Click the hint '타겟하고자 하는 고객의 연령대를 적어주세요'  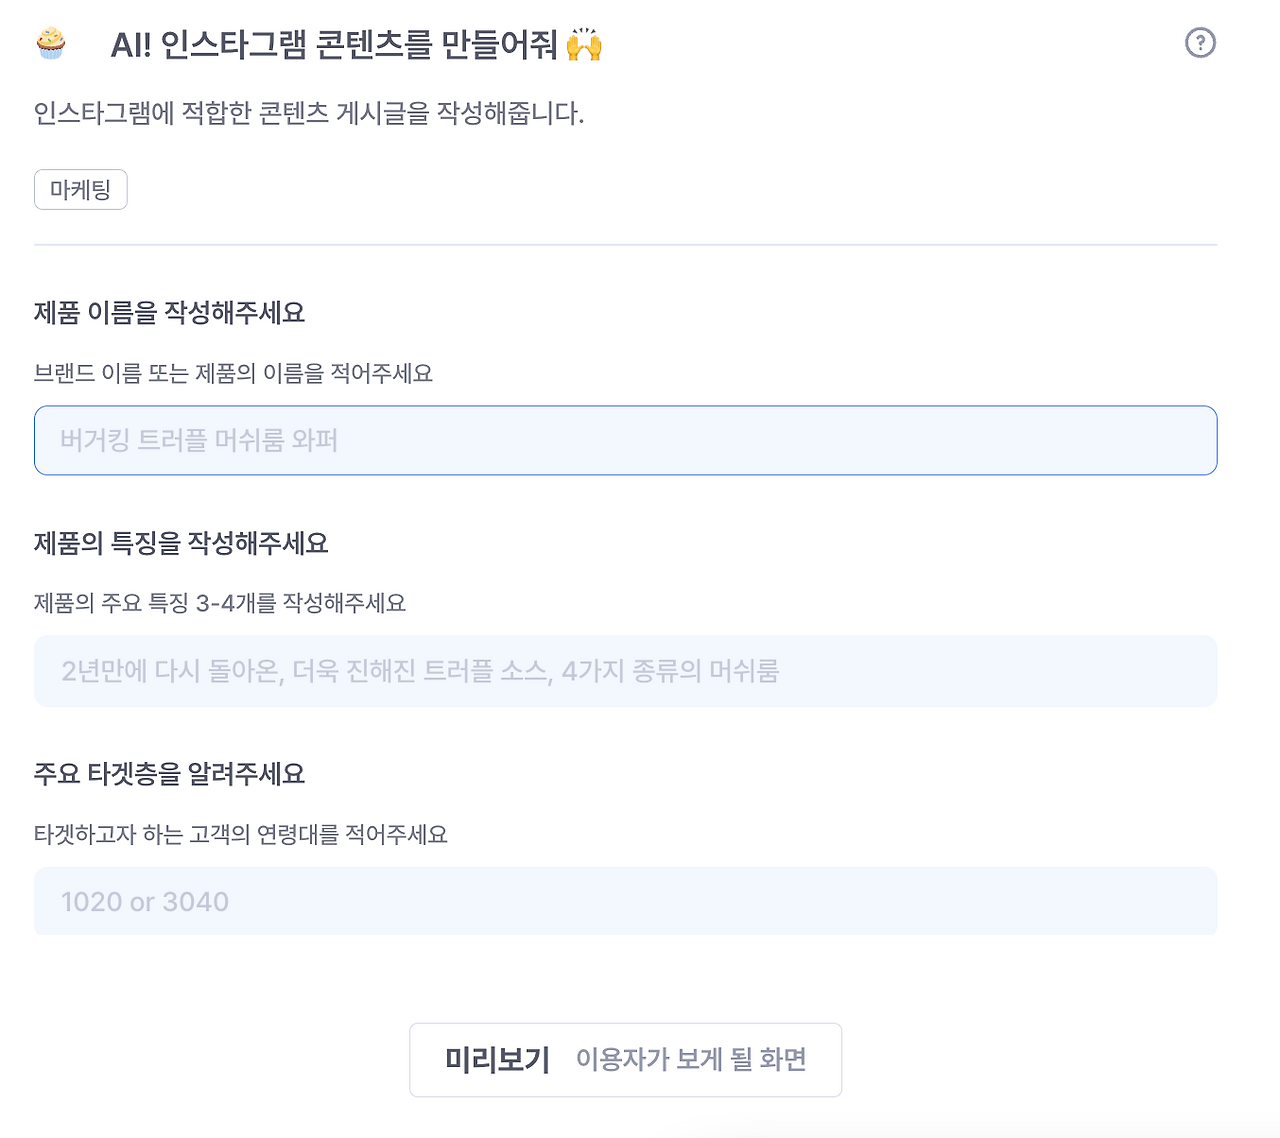click(x=241, y=834)
